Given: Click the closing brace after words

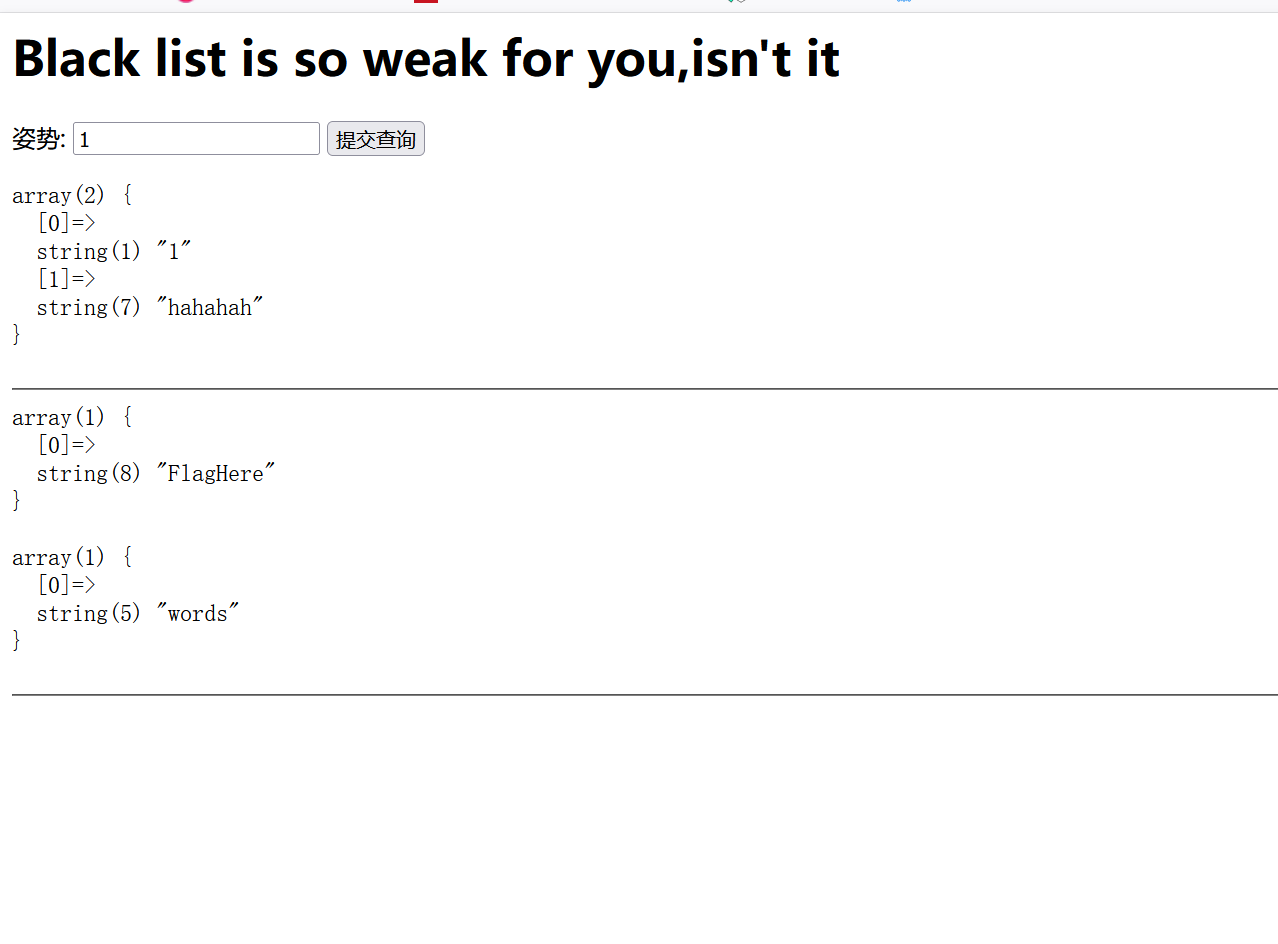Looking at the screenshot, I should pyautogui.click(x=17, y=641).
